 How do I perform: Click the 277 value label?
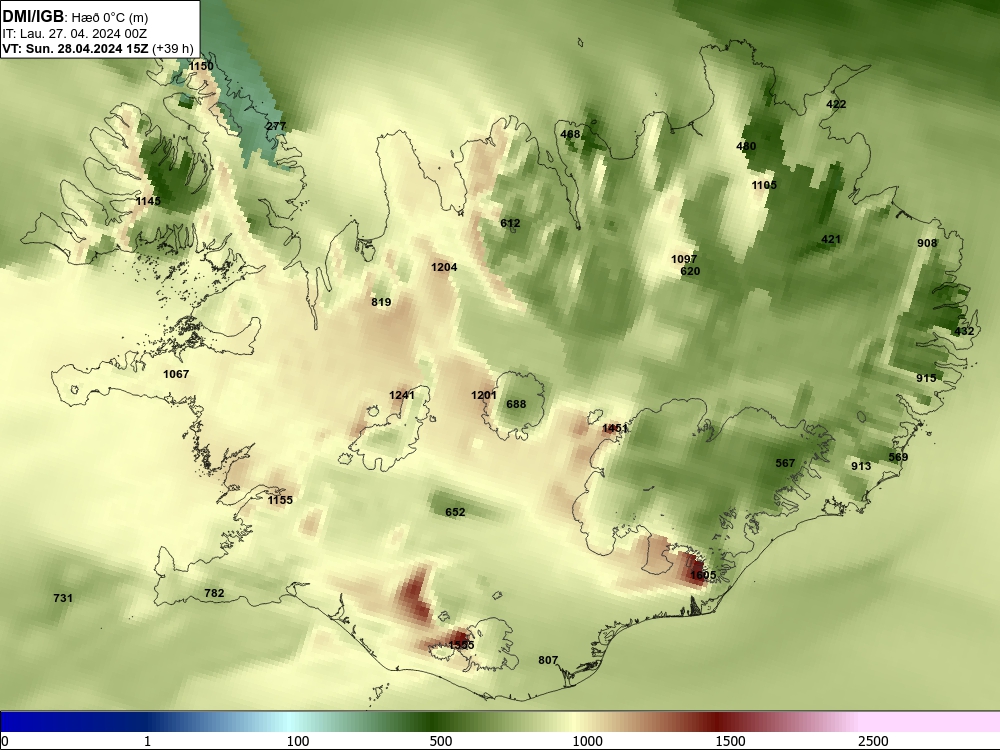coord(276,126)
